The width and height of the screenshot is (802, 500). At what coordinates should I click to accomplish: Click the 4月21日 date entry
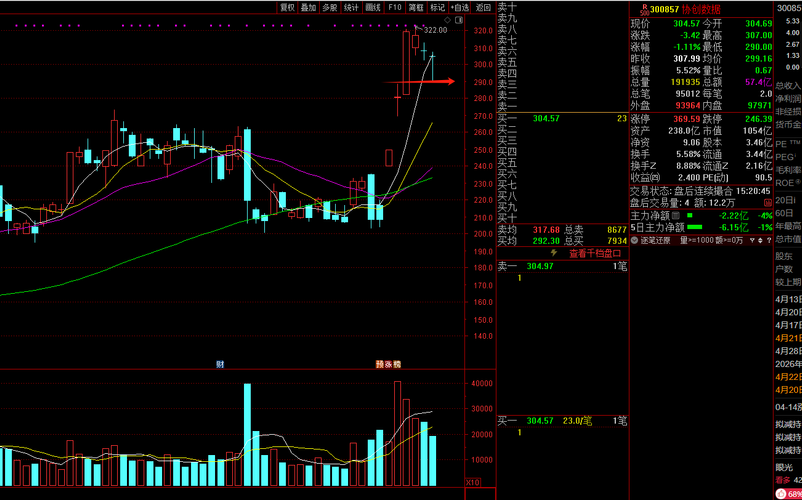click(x=789, y=338)
